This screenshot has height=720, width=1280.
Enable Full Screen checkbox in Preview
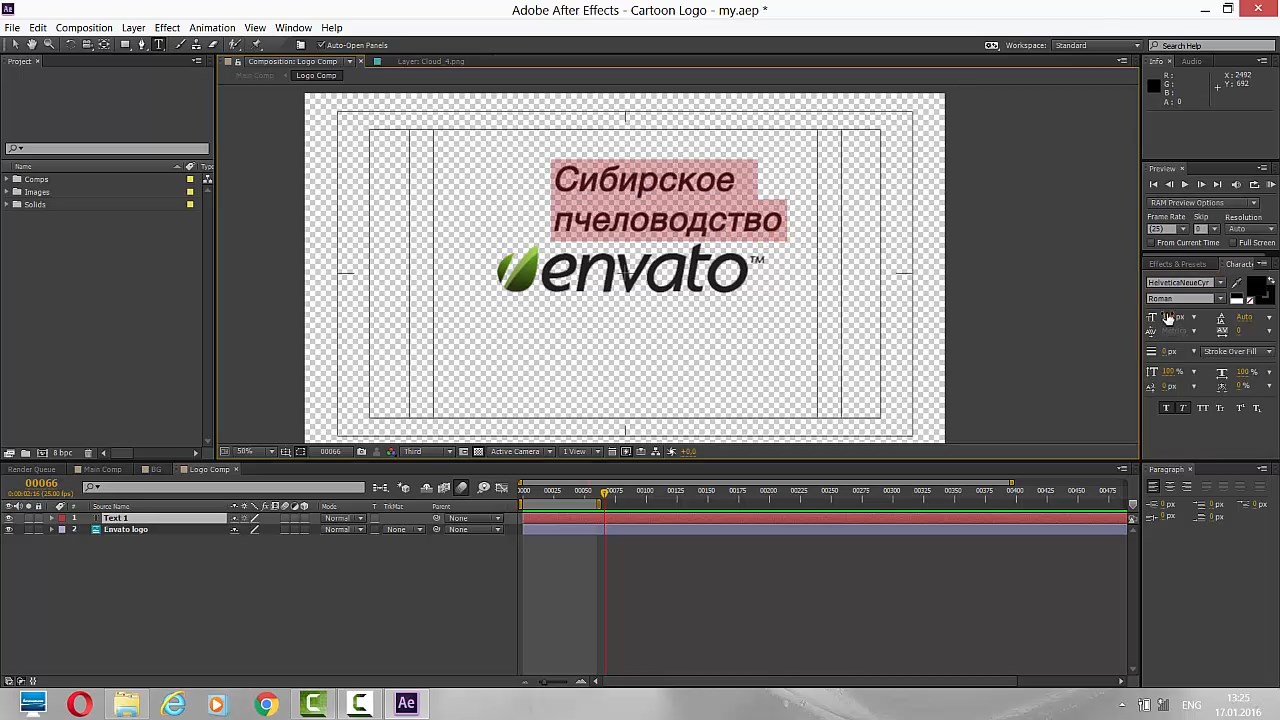(1233, 243)
